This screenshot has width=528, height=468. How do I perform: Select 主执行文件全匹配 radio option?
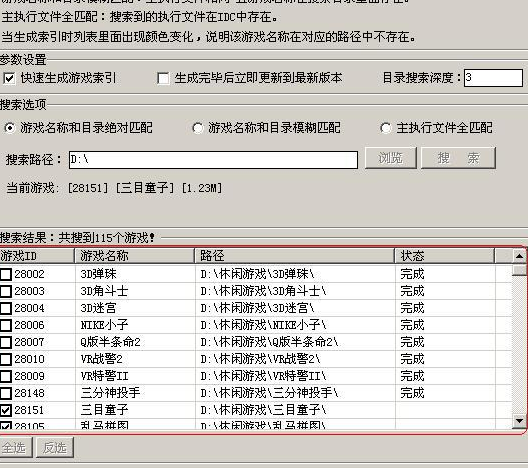[x=386, y=128]
